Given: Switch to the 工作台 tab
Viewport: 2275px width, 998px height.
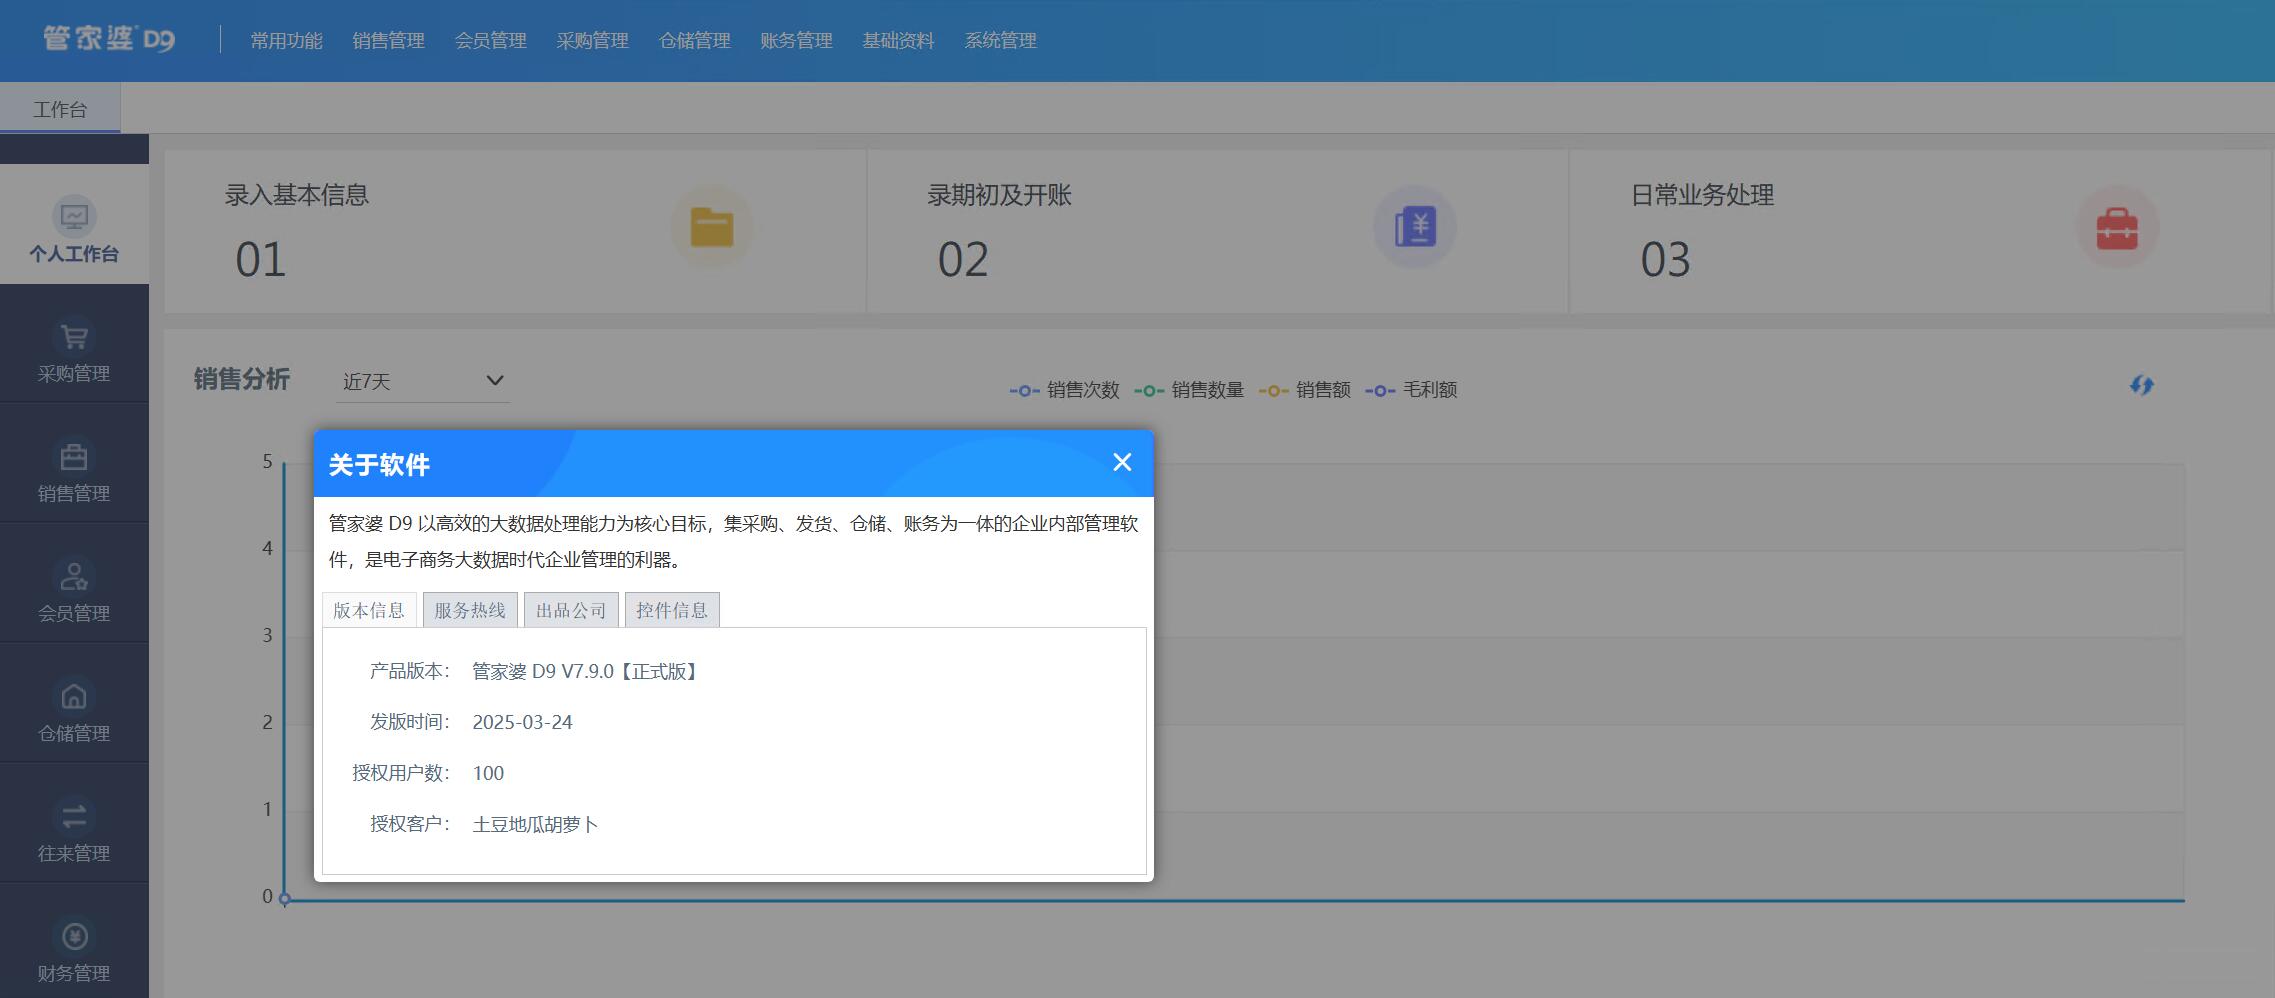Looking at the screenshot, I should point(60,109).
